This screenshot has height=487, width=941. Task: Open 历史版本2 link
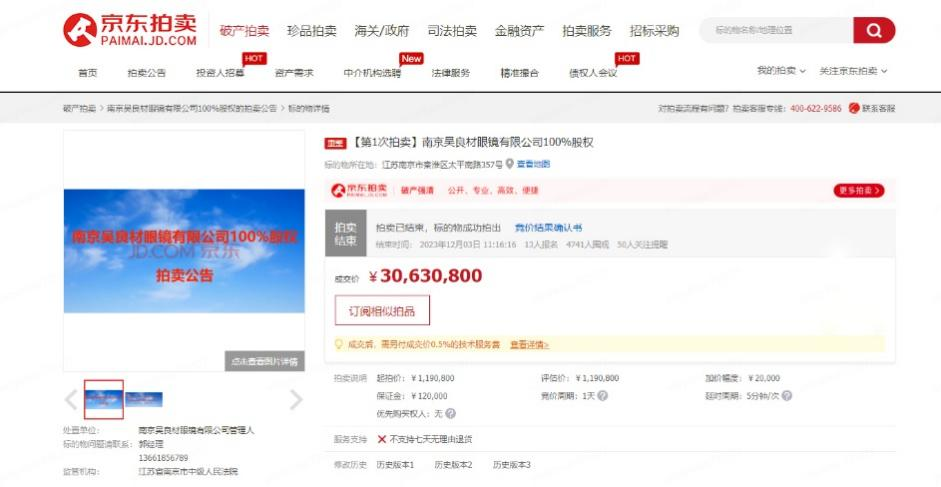tap(453, 465)
